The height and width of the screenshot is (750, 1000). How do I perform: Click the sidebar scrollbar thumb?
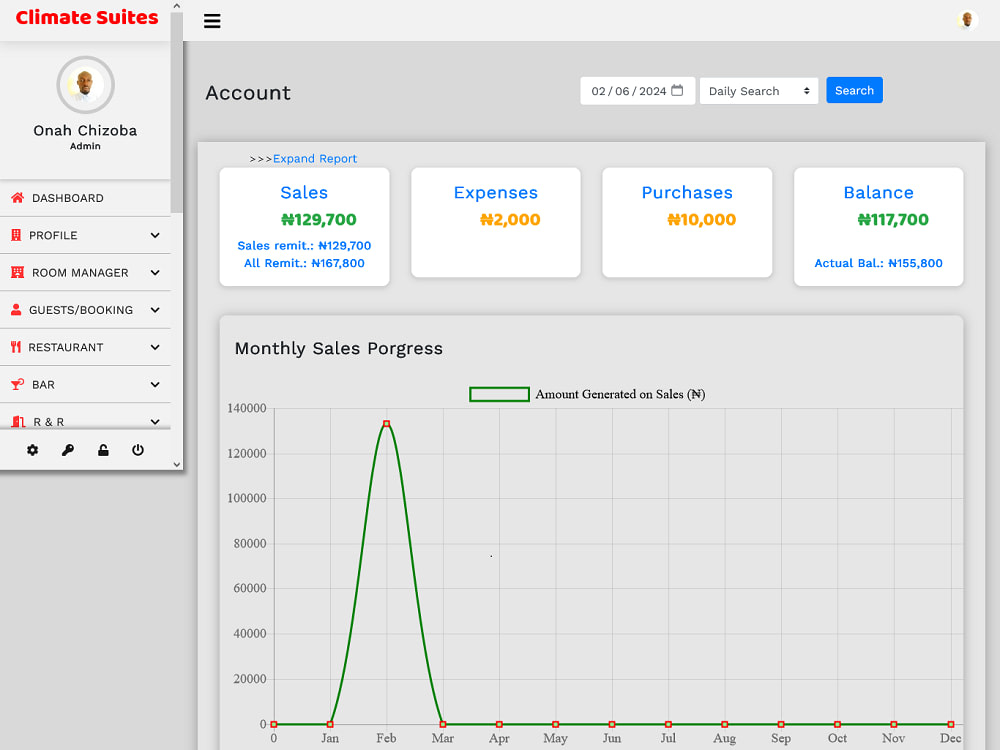coord(177,112)
